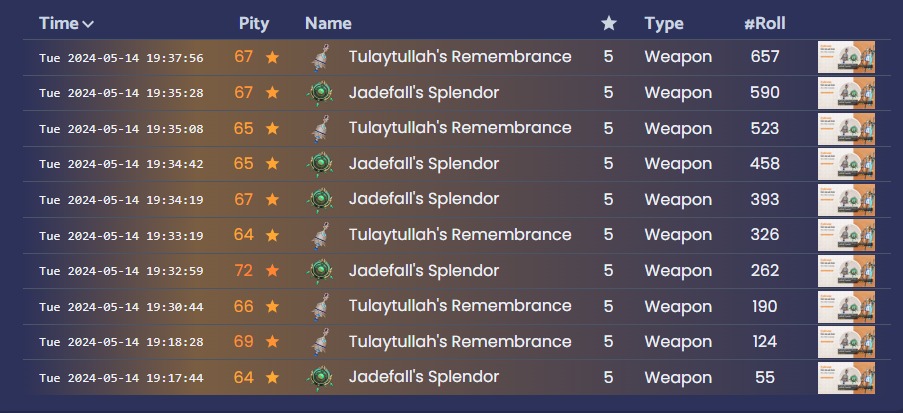
Task: Click Jadefall's Splendor icon in roll 458 row
Action: click(x=320, y=164)
